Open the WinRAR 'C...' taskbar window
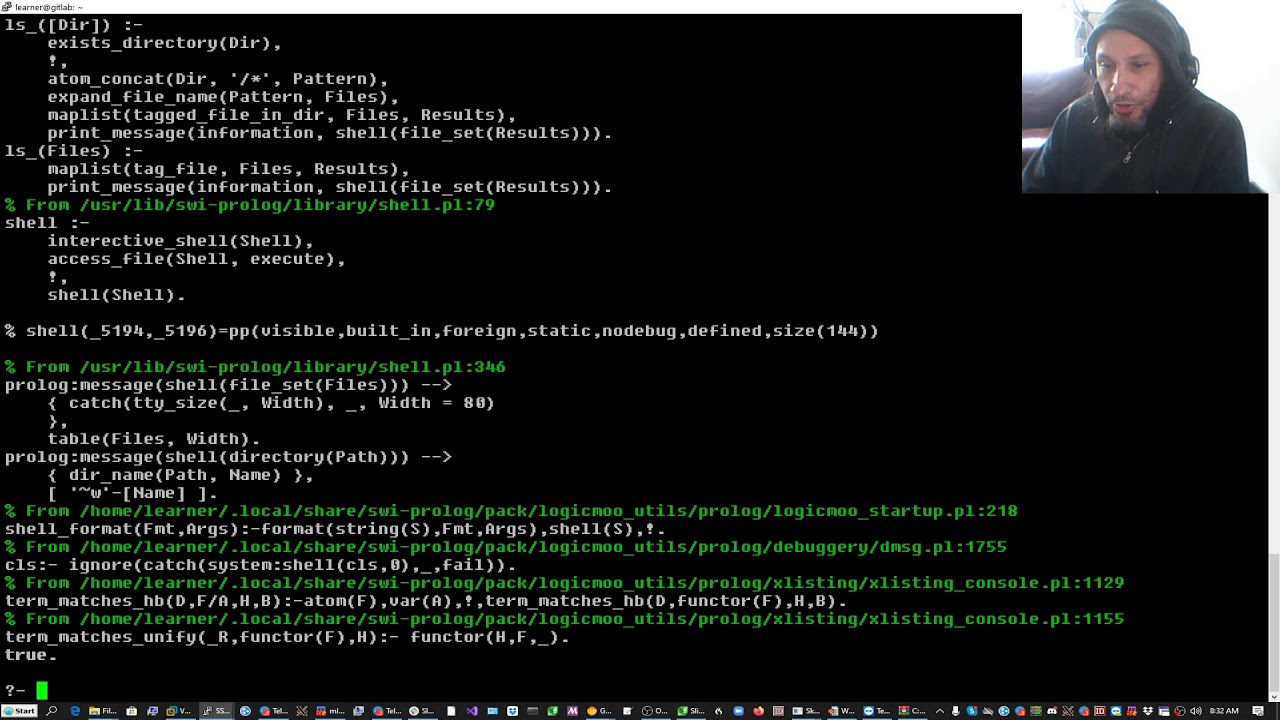1280x720 pixels. (x=912, y=711)
